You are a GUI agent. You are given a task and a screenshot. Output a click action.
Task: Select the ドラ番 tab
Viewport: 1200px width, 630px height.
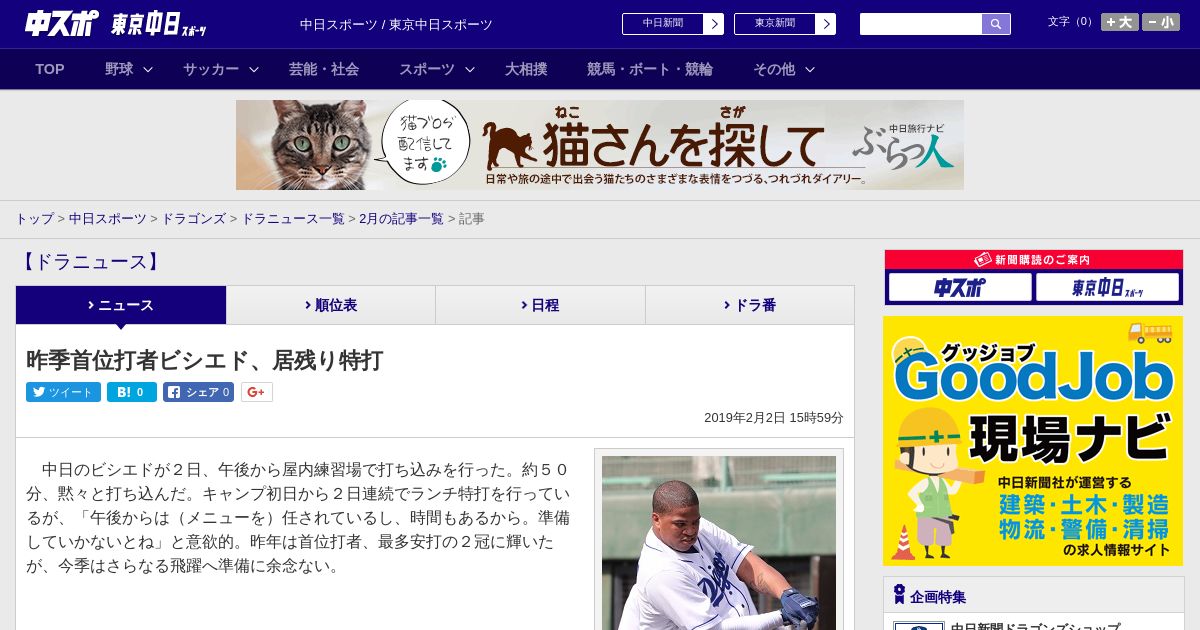(x=750, y=305)
